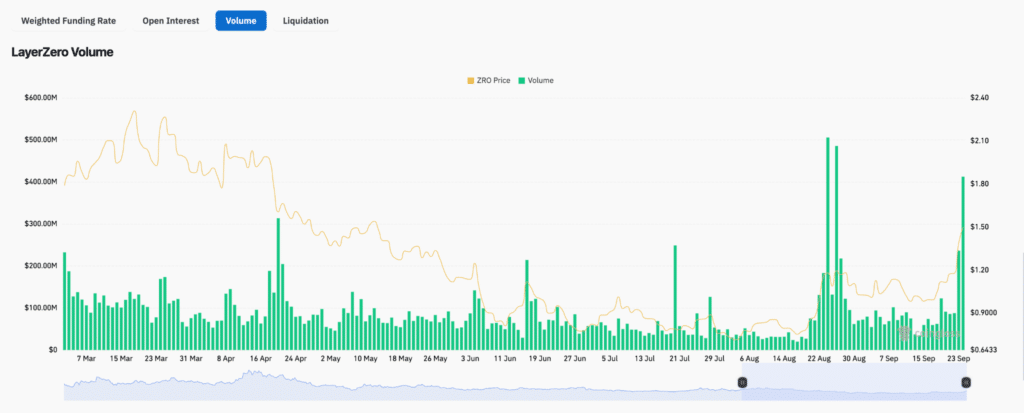
Task: Click the $1.50 price axis label
Action: coord(980,227)
